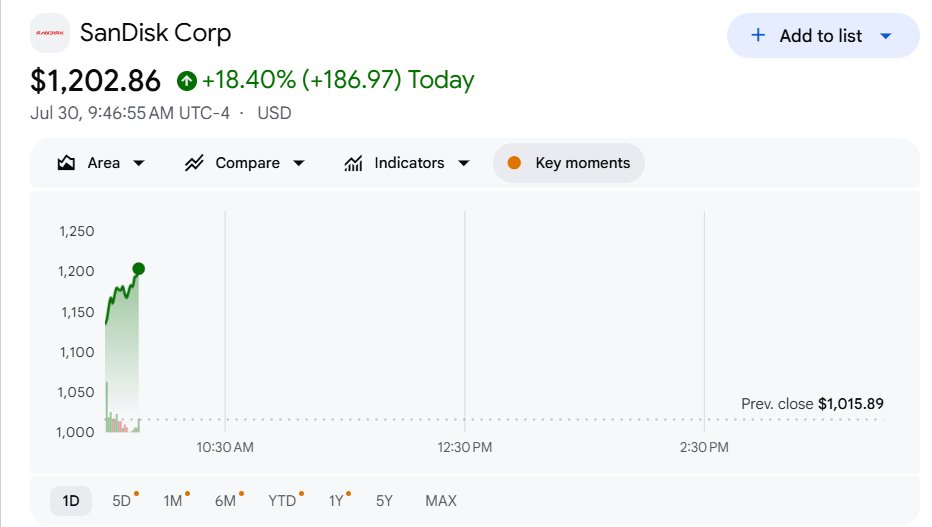Click the 10:30 AM axis label

coord(225,447)
